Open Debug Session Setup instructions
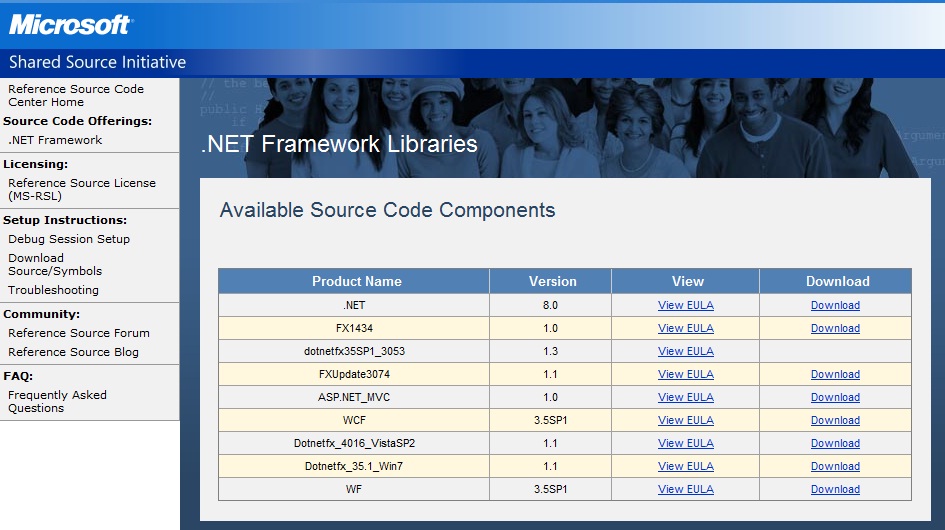 69,239
